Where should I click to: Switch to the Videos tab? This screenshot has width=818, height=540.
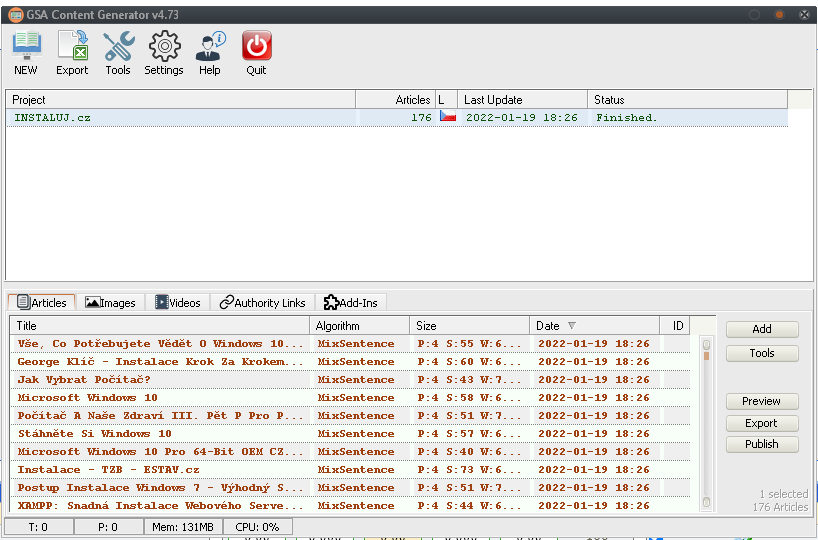178,302
